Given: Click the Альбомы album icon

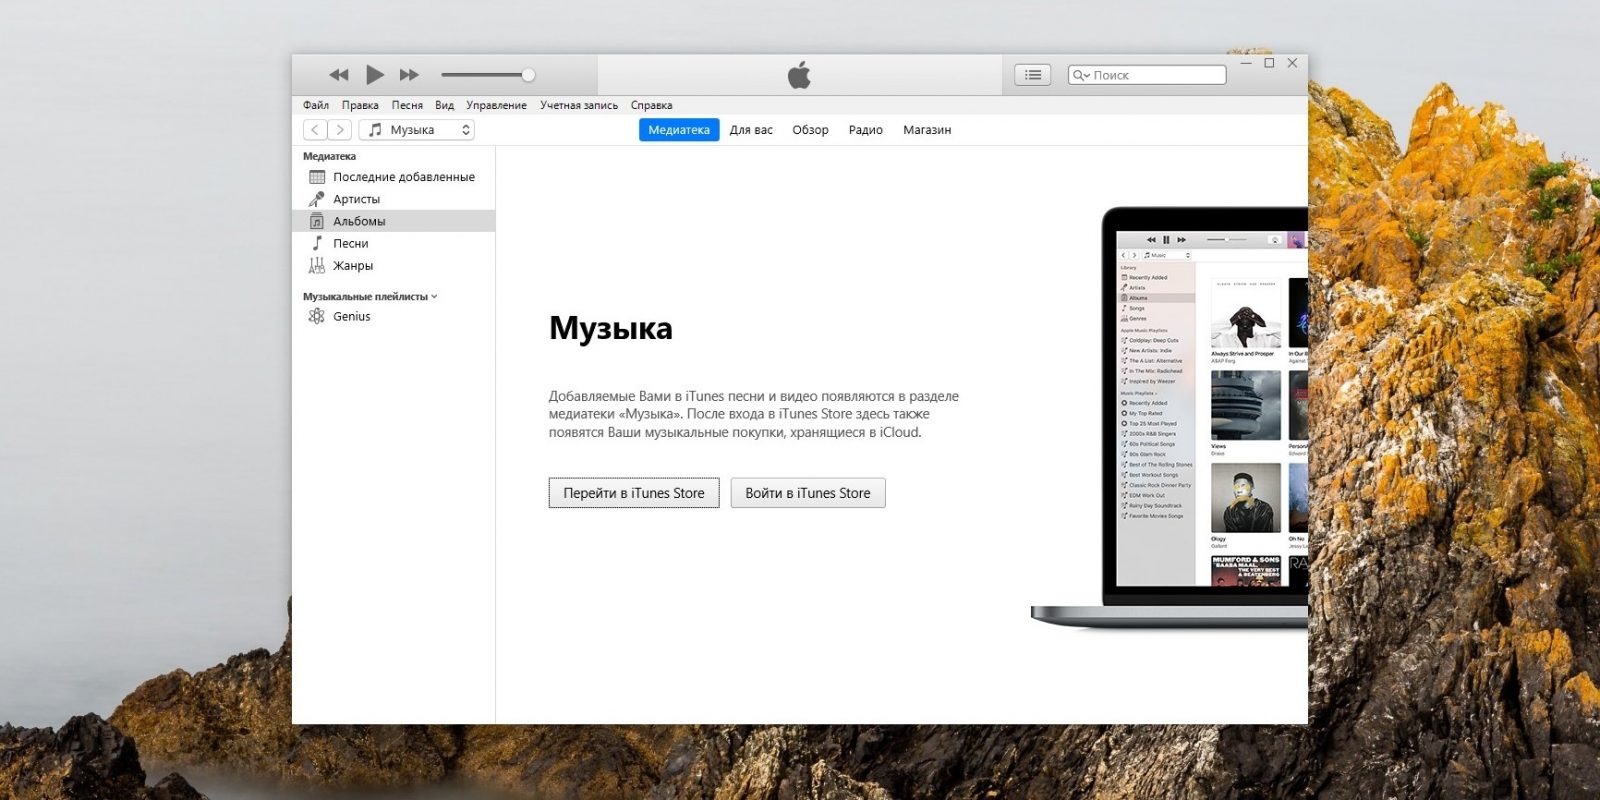Looking at the screenshot, I should click(x=317, y=221).
